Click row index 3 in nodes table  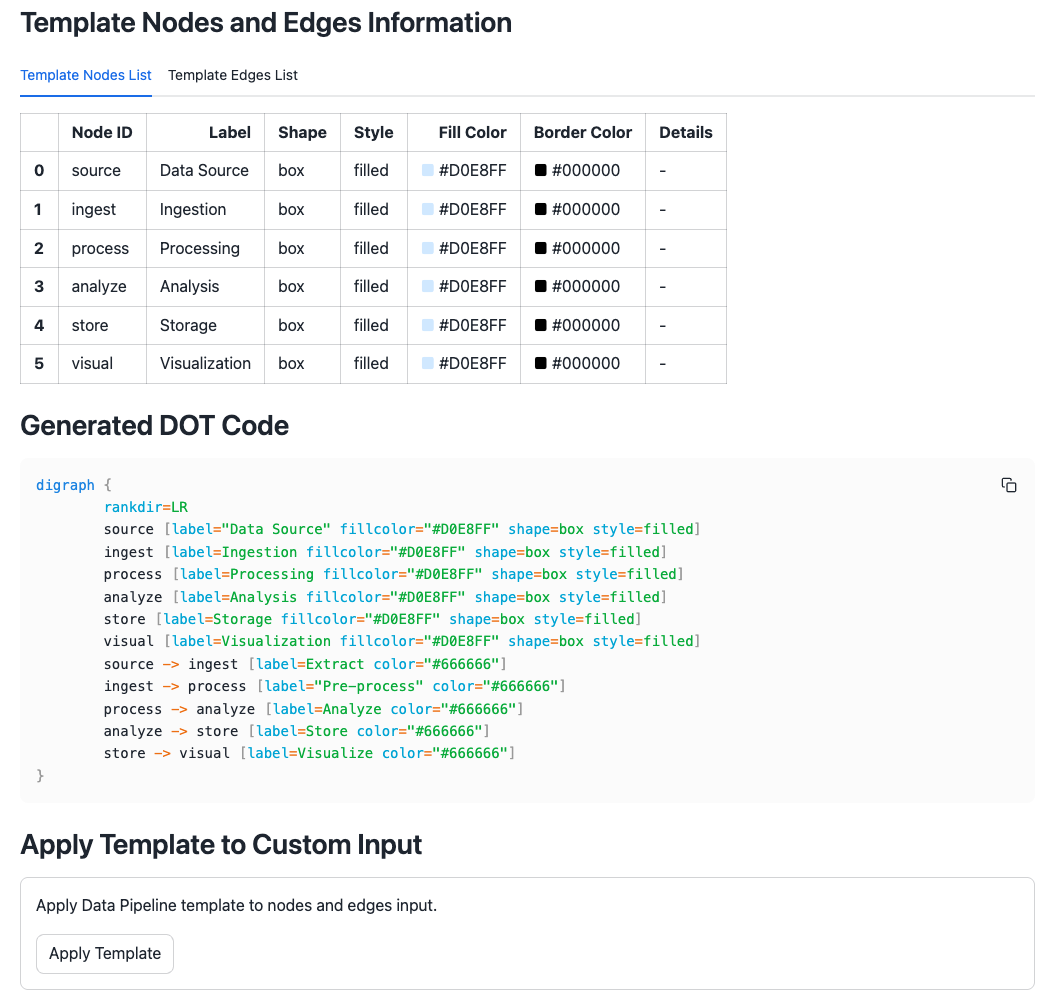coord(39,286)
